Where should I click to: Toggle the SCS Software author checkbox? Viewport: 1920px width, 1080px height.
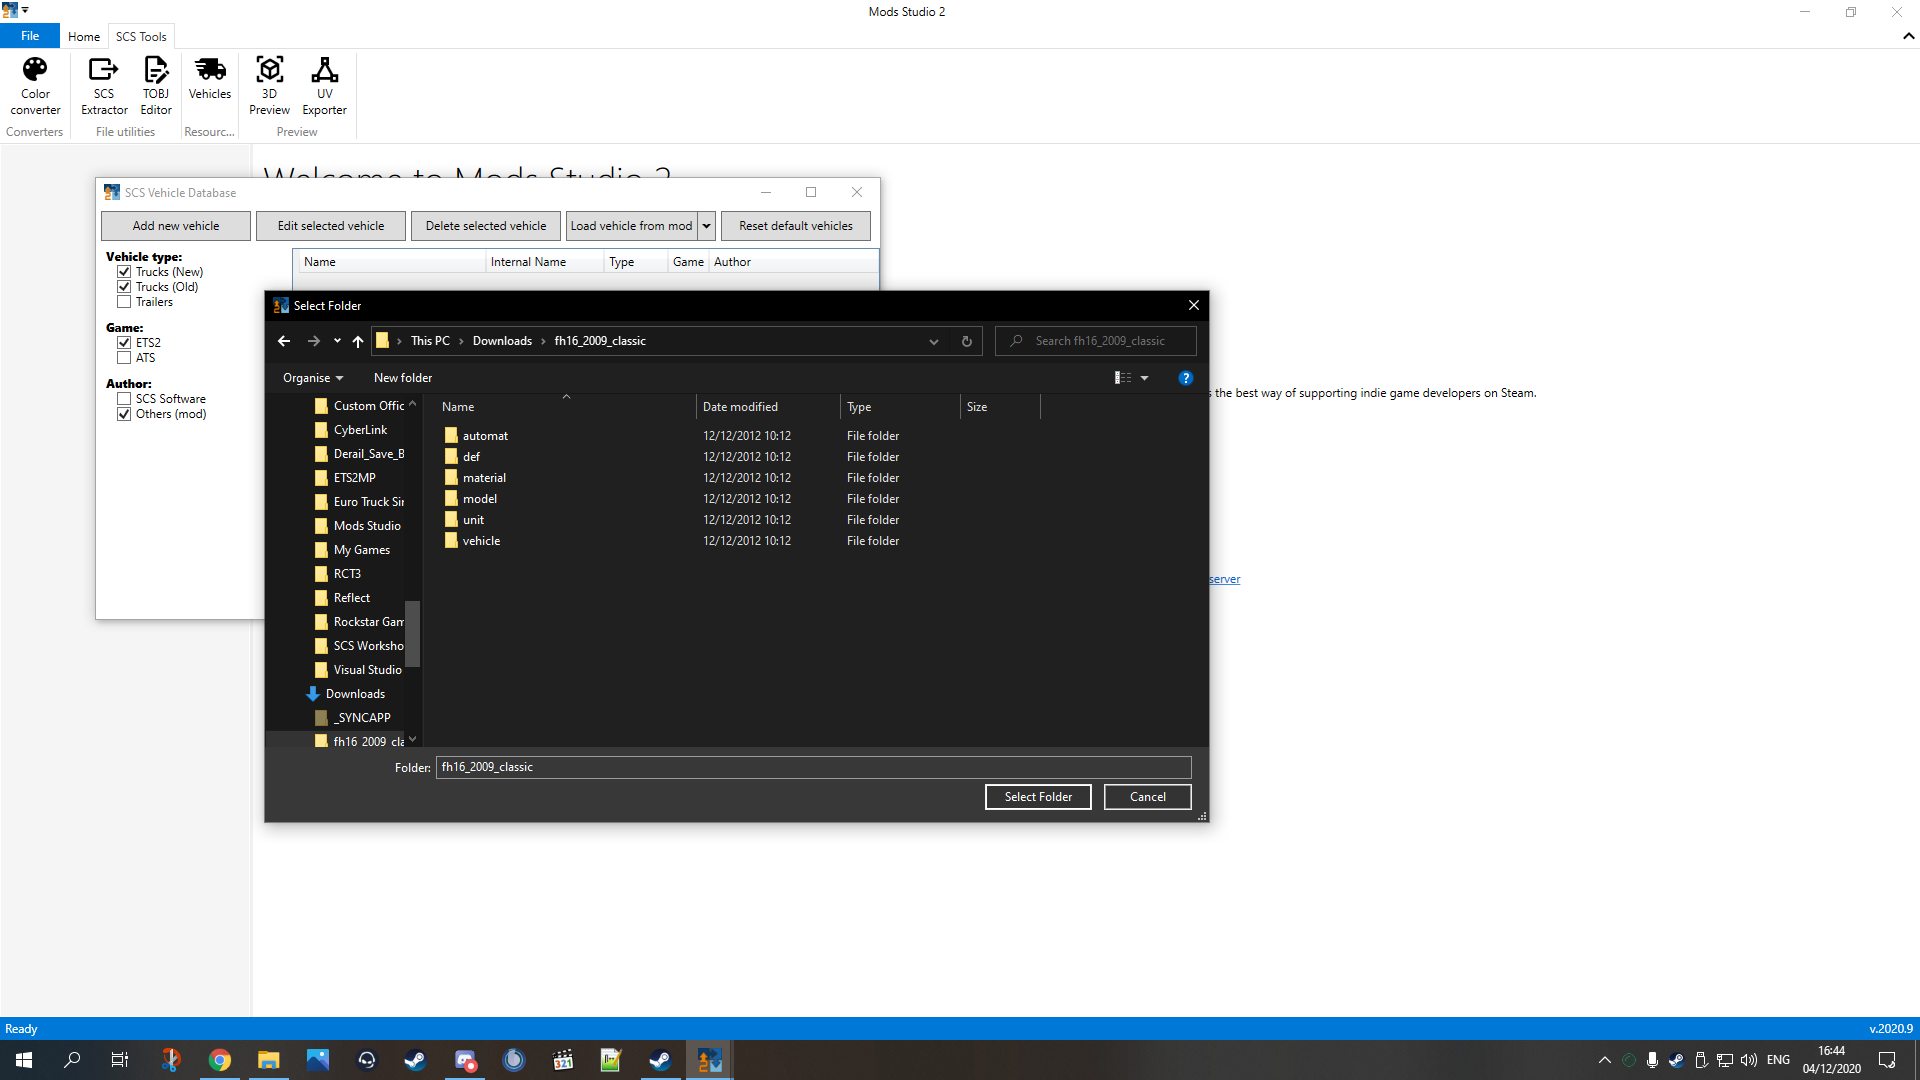124,399
